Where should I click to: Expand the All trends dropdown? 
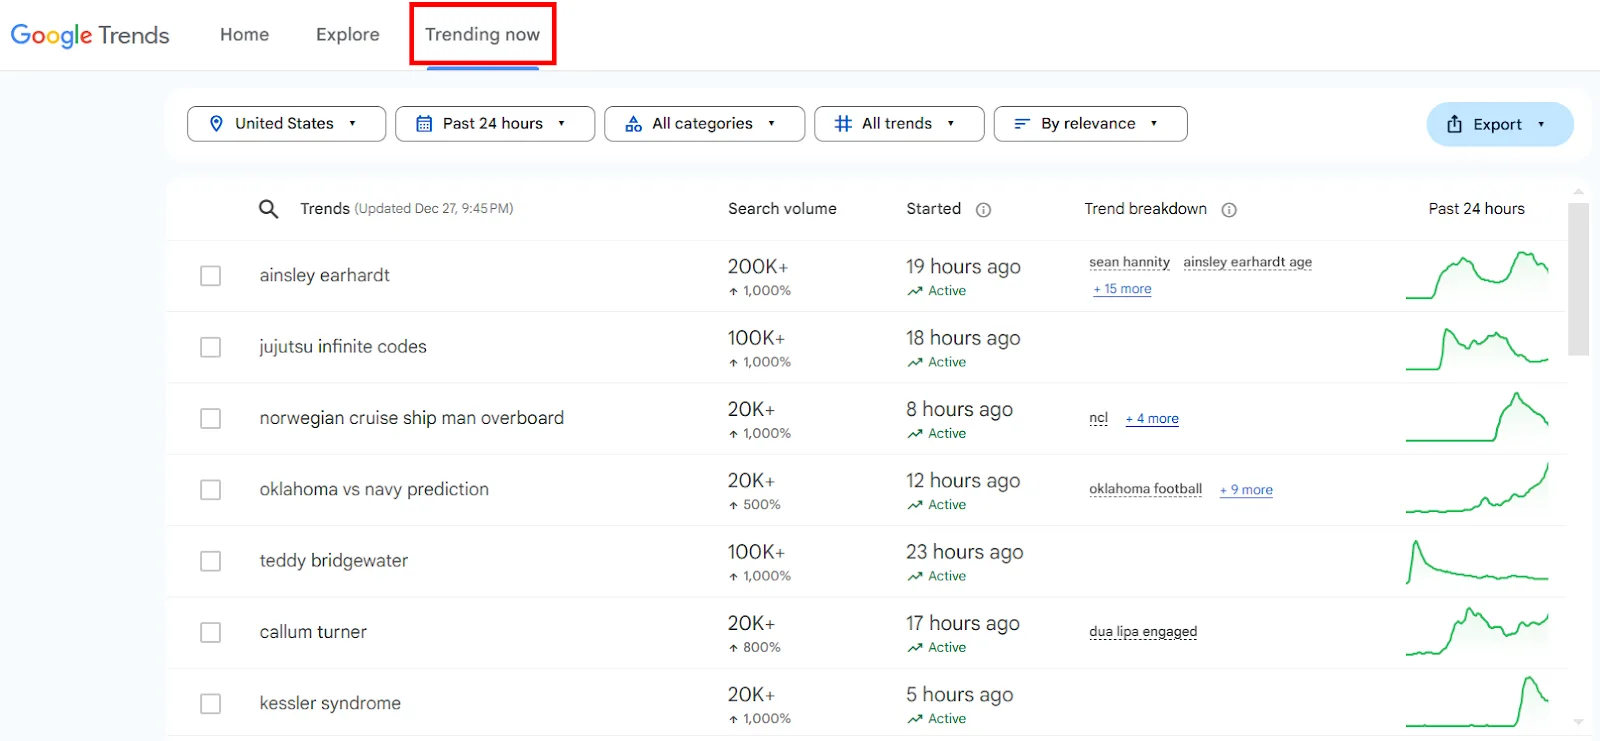[x=899, y=124]
